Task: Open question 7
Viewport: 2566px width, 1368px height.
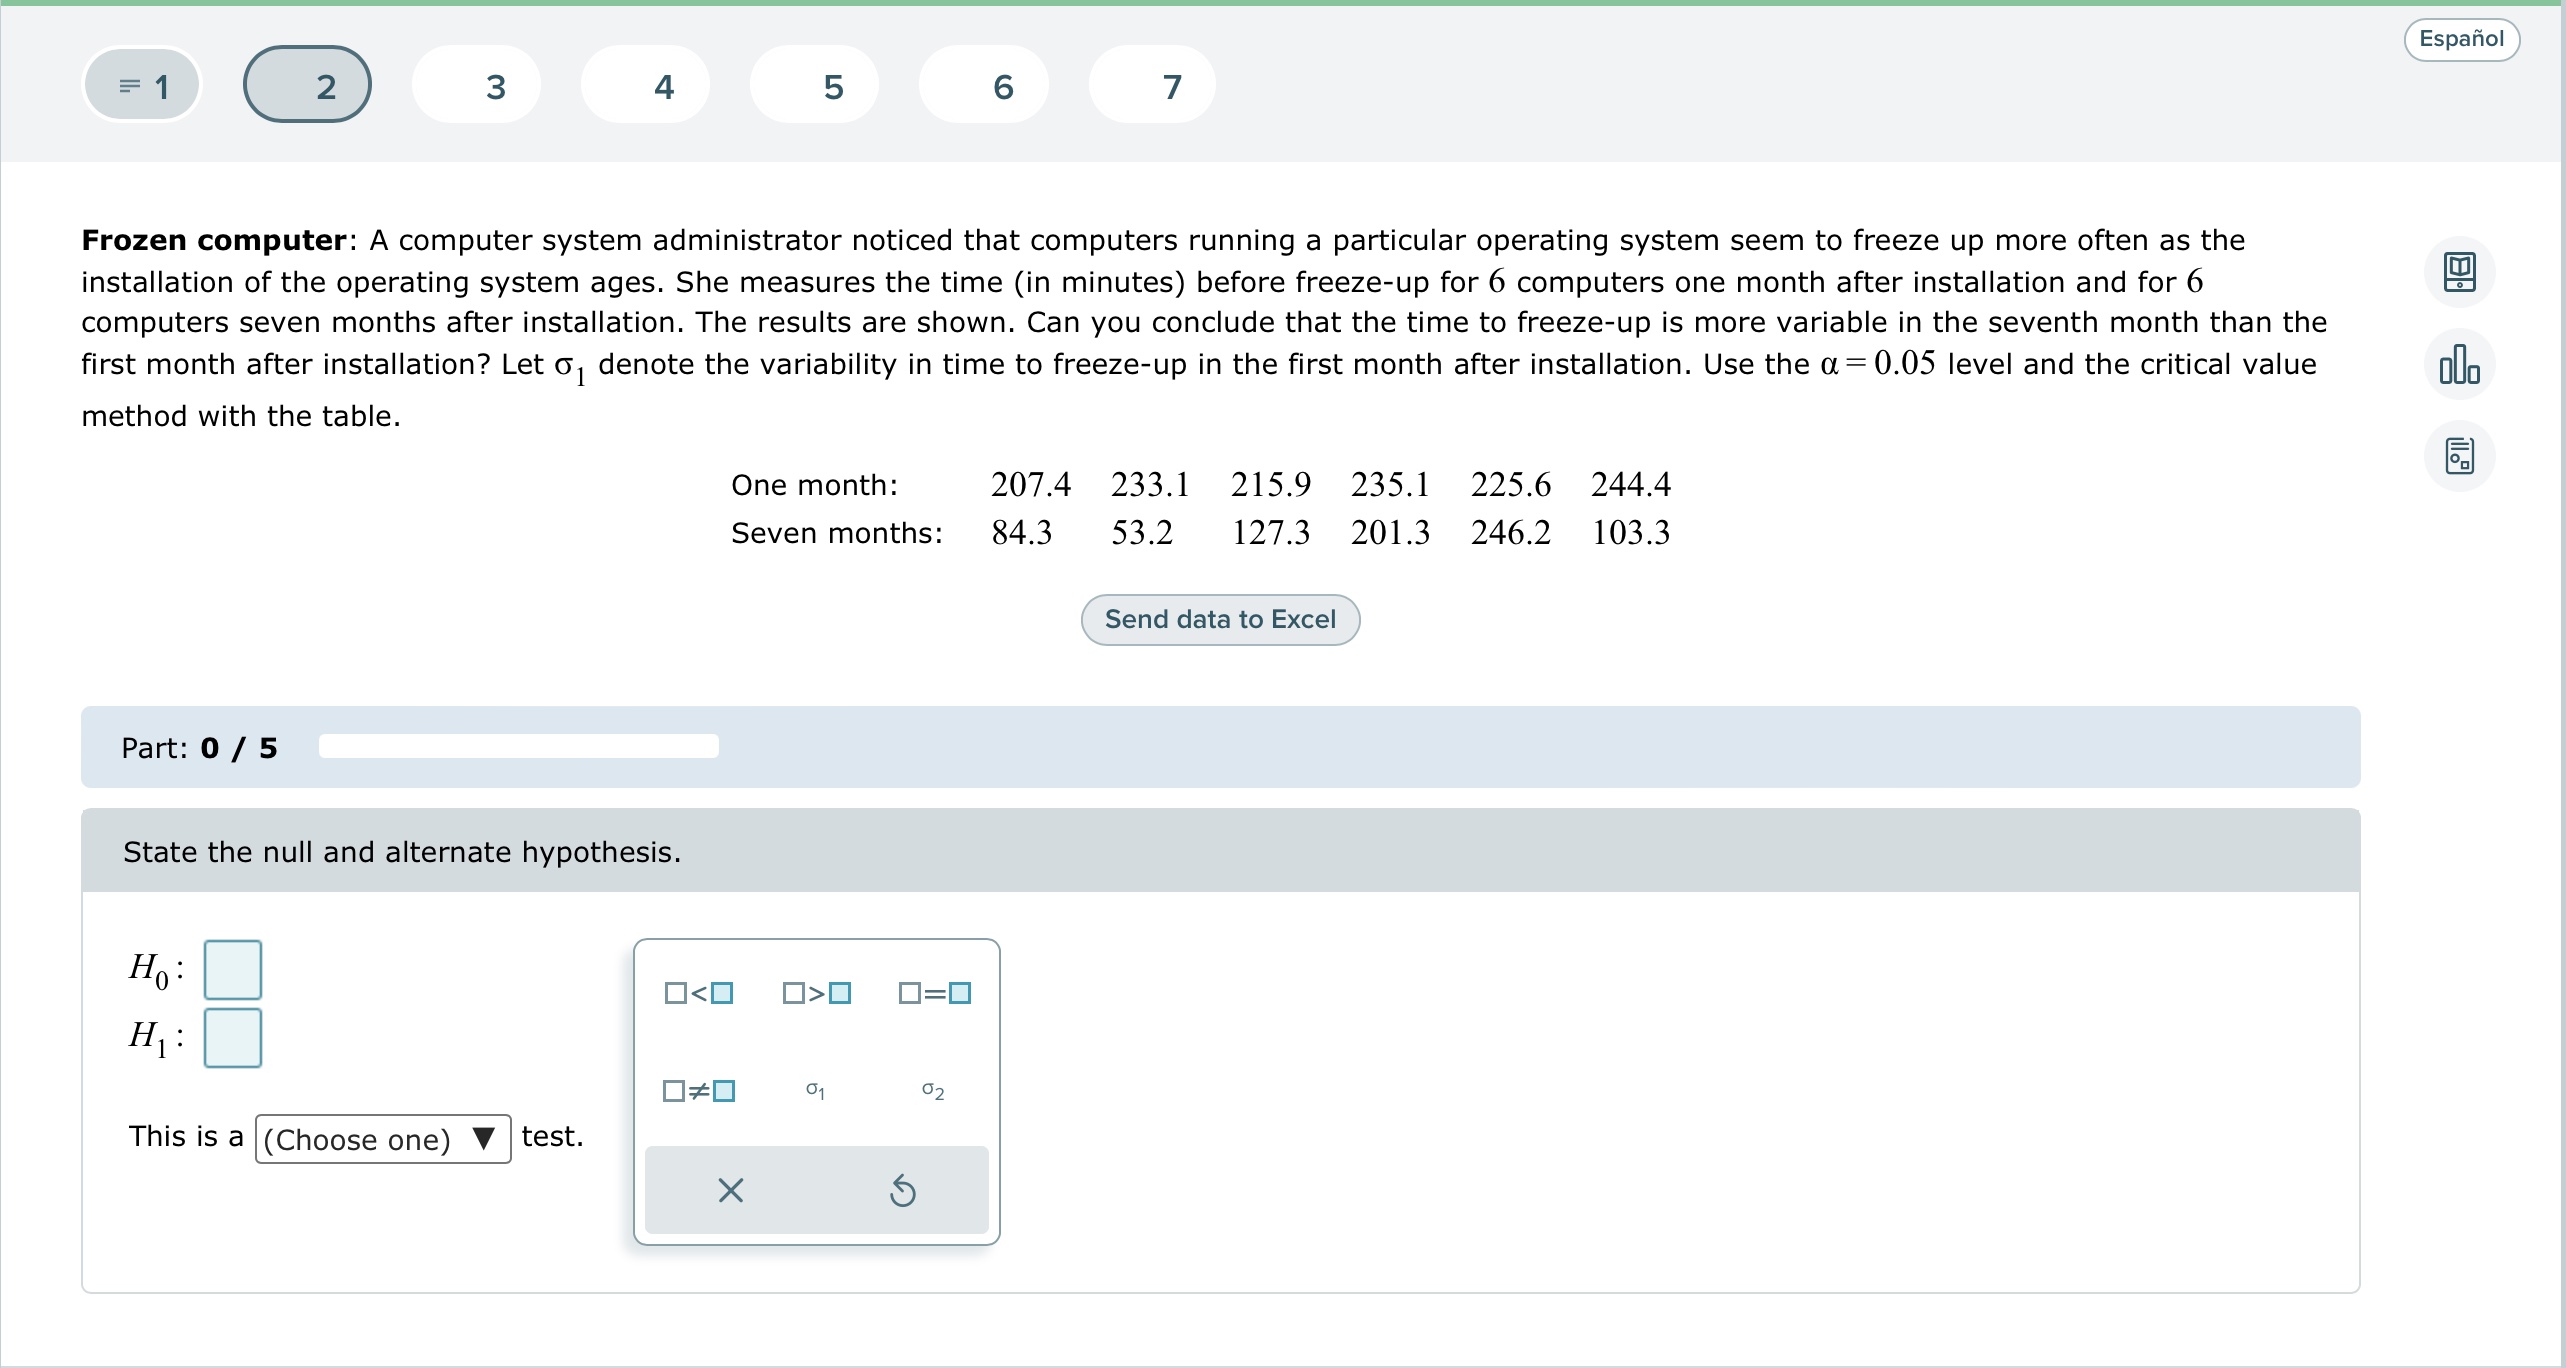Action: click(1172, 86)
